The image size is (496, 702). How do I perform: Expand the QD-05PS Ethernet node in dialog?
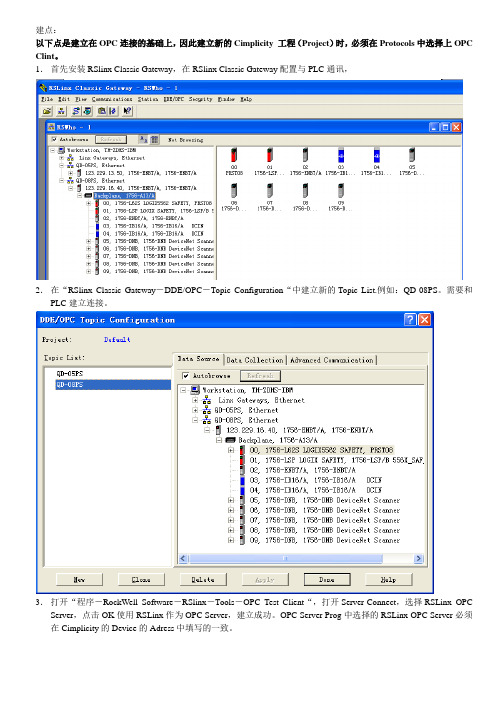pyautogui.click(x=195, y=410)
